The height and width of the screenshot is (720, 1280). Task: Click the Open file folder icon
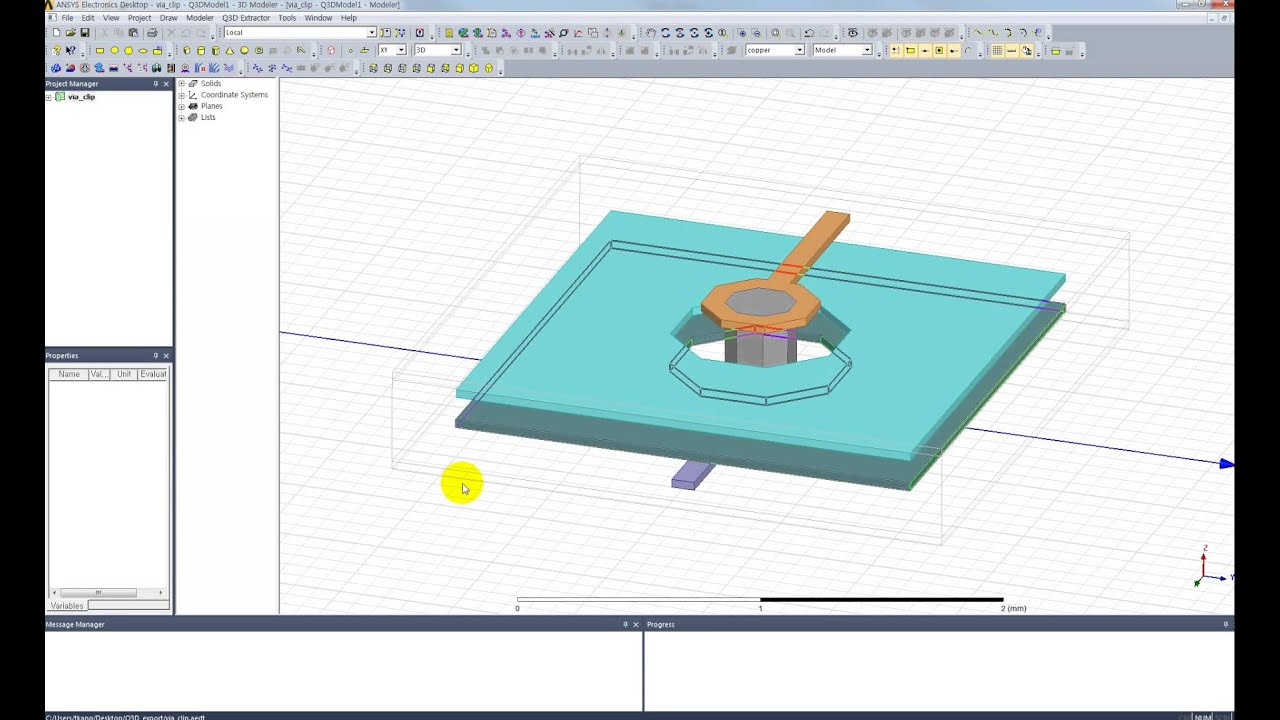[x=70, y=32]
